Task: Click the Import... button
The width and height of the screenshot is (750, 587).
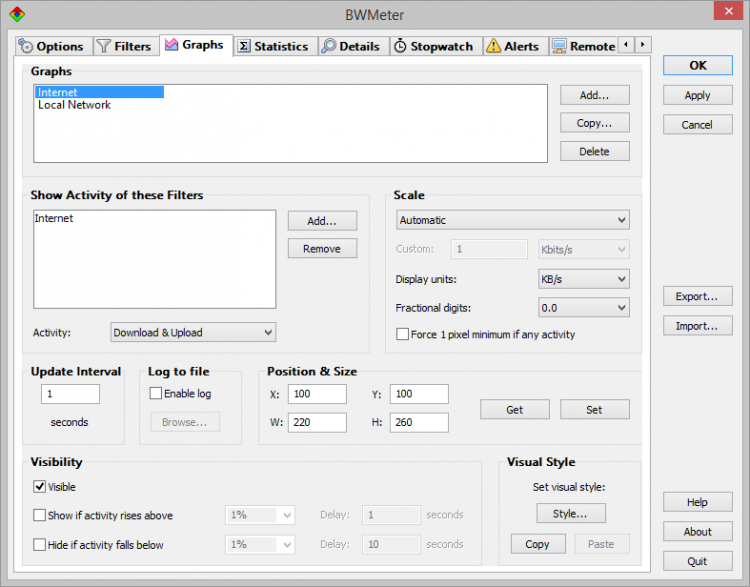Action: coord(697,325)
